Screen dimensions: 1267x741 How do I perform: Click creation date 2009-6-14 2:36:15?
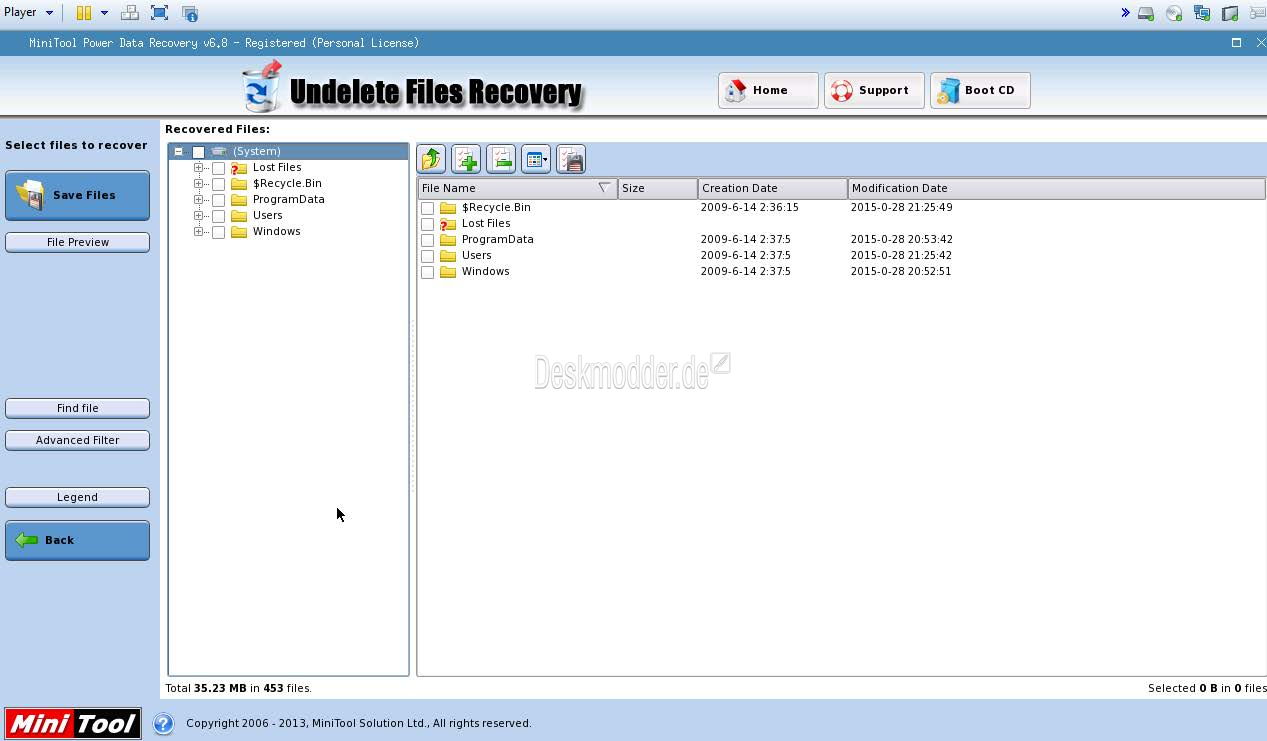749,207
